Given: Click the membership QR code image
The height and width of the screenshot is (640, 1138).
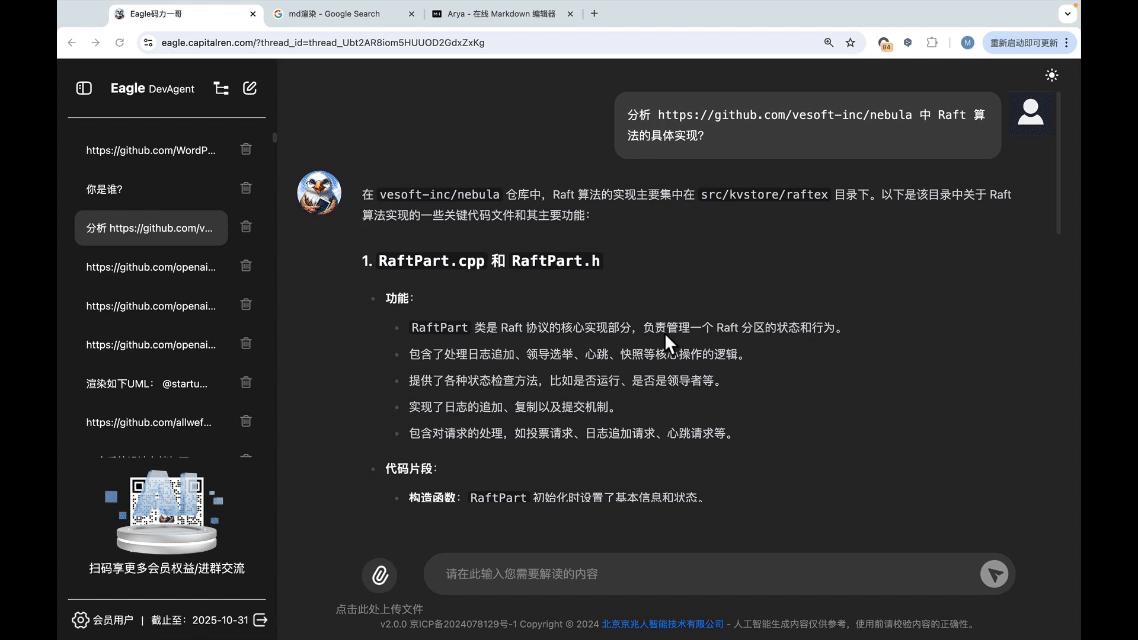Looking at the screenshot, I should 166,510.
